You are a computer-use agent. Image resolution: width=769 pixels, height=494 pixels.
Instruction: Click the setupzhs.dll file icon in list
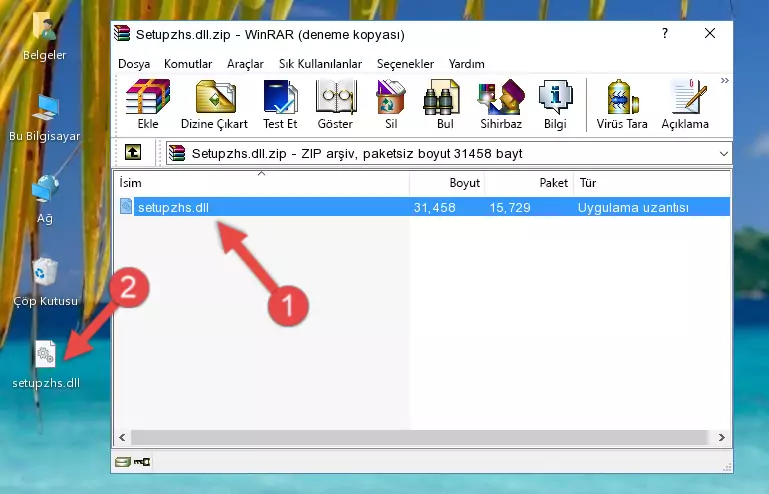pos(126,207)
